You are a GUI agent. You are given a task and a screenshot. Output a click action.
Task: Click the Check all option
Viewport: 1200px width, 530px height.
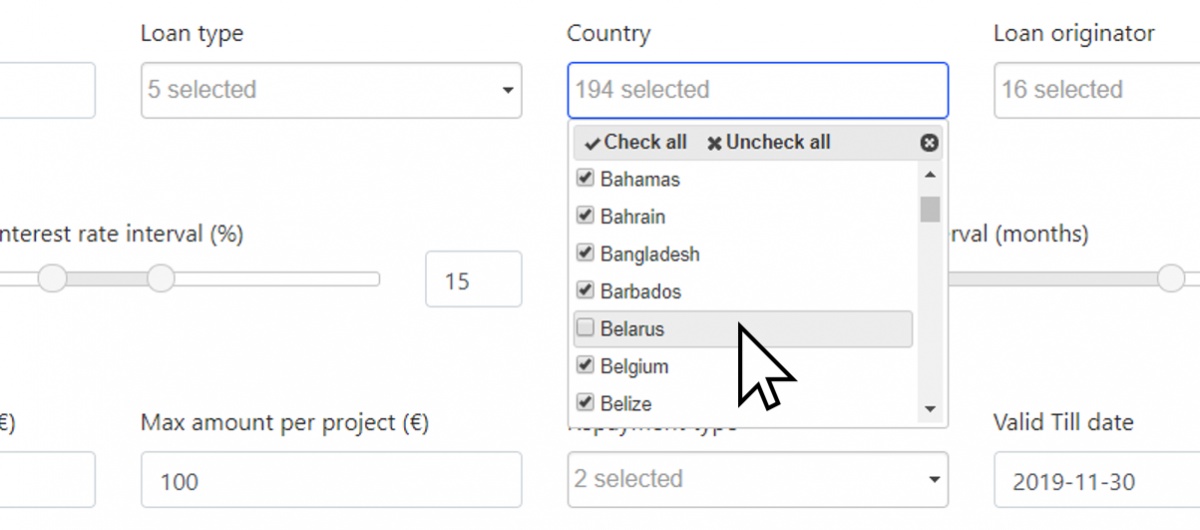click(x=636, y=142)
